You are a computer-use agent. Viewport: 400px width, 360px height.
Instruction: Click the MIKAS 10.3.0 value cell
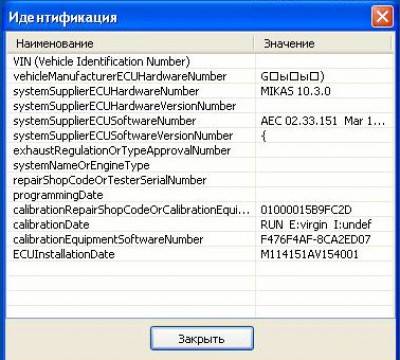pyautogui.click(x=323, y=91)
